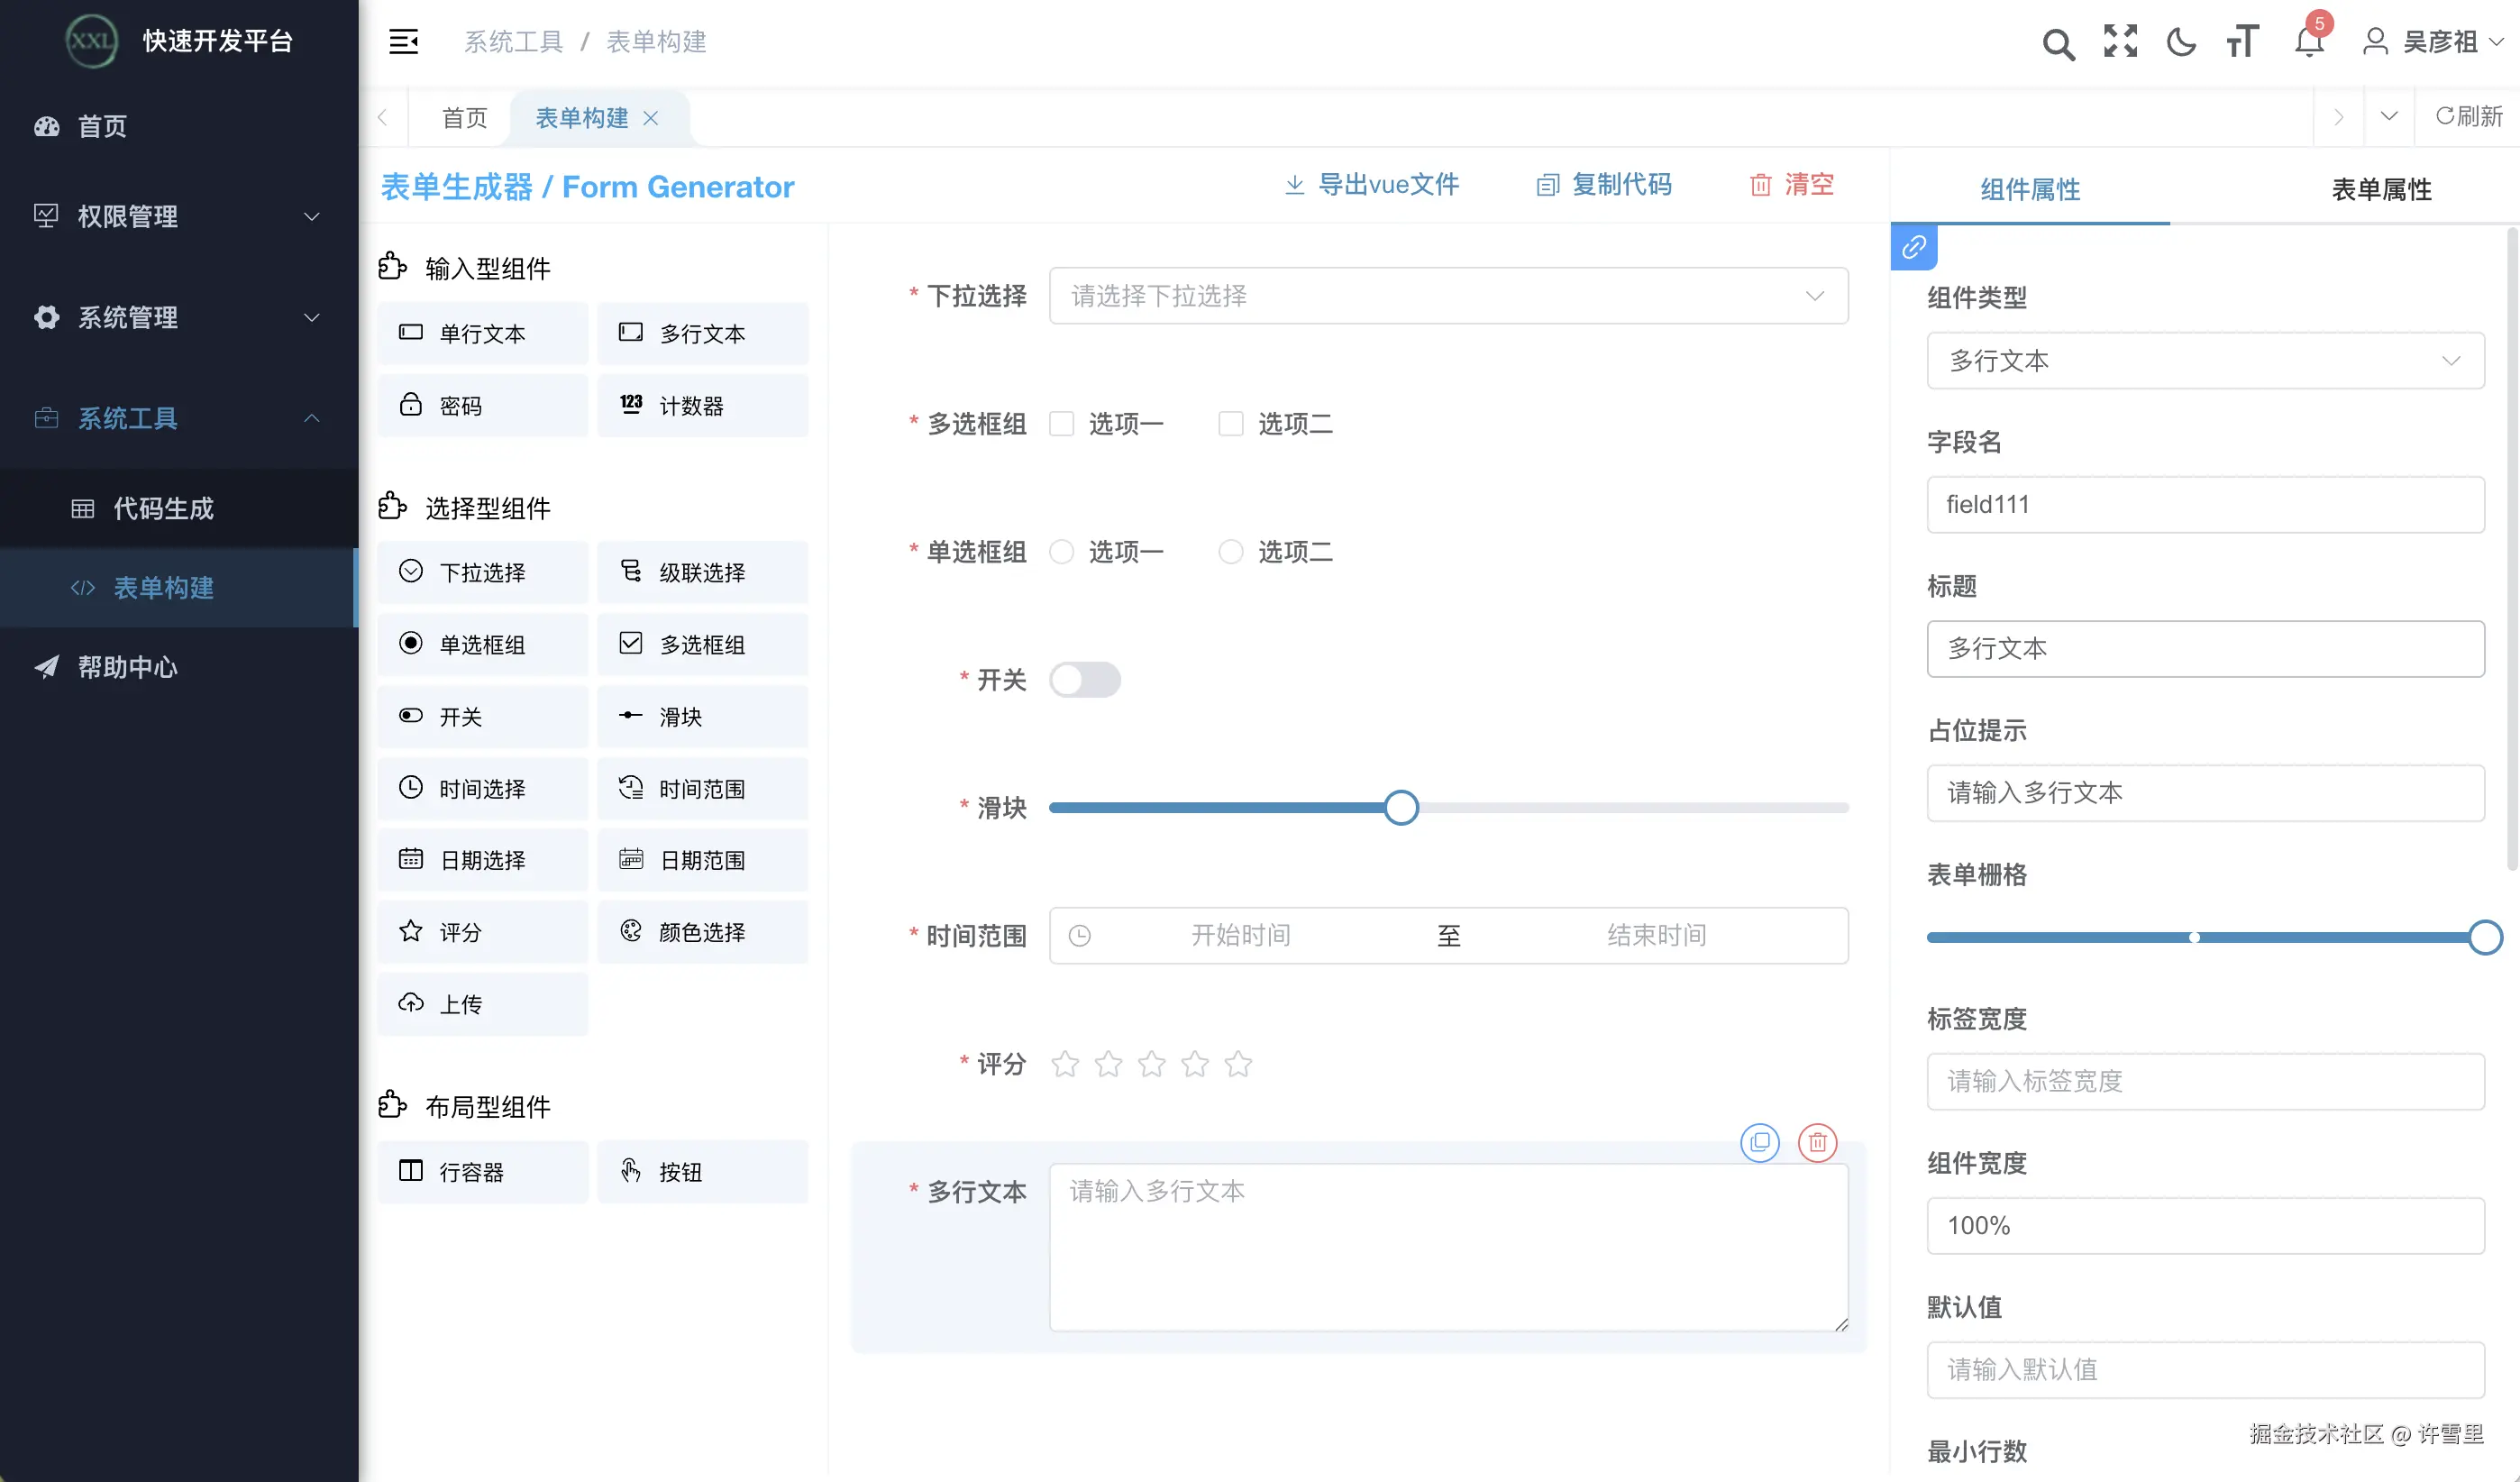The image size is (2520, 1482).
Task: Select 选项二 radio in 单选框组
Action: [1231, 552]
